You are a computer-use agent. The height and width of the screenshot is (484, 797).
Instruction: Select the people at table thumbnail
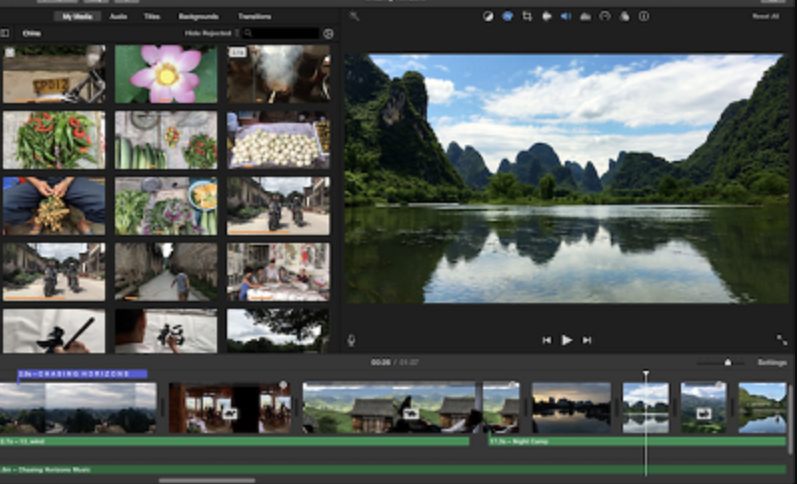[x=279, y=271]
